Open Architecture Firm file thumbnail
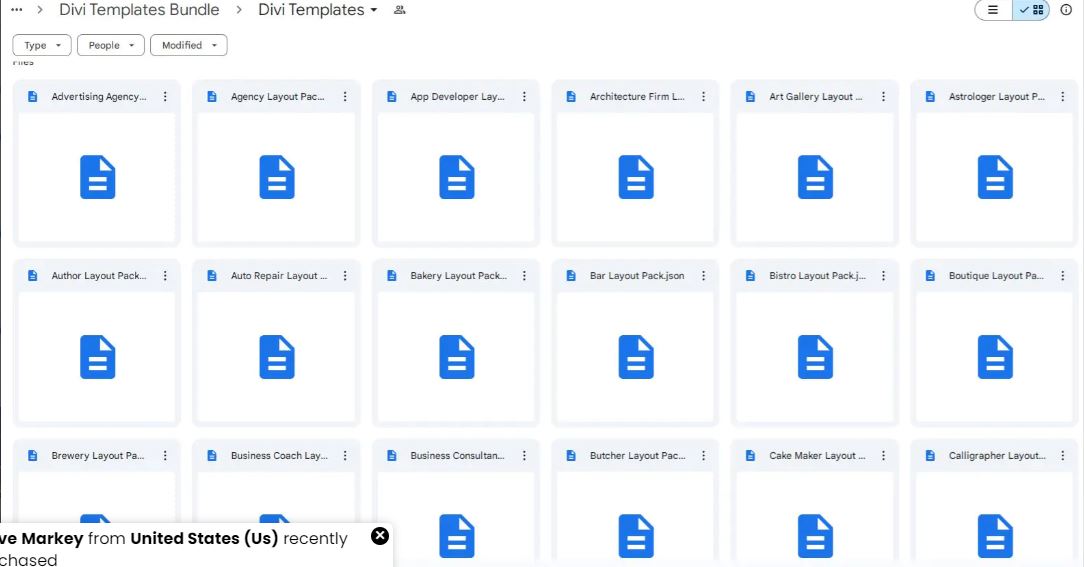 (x=635, y=178)
